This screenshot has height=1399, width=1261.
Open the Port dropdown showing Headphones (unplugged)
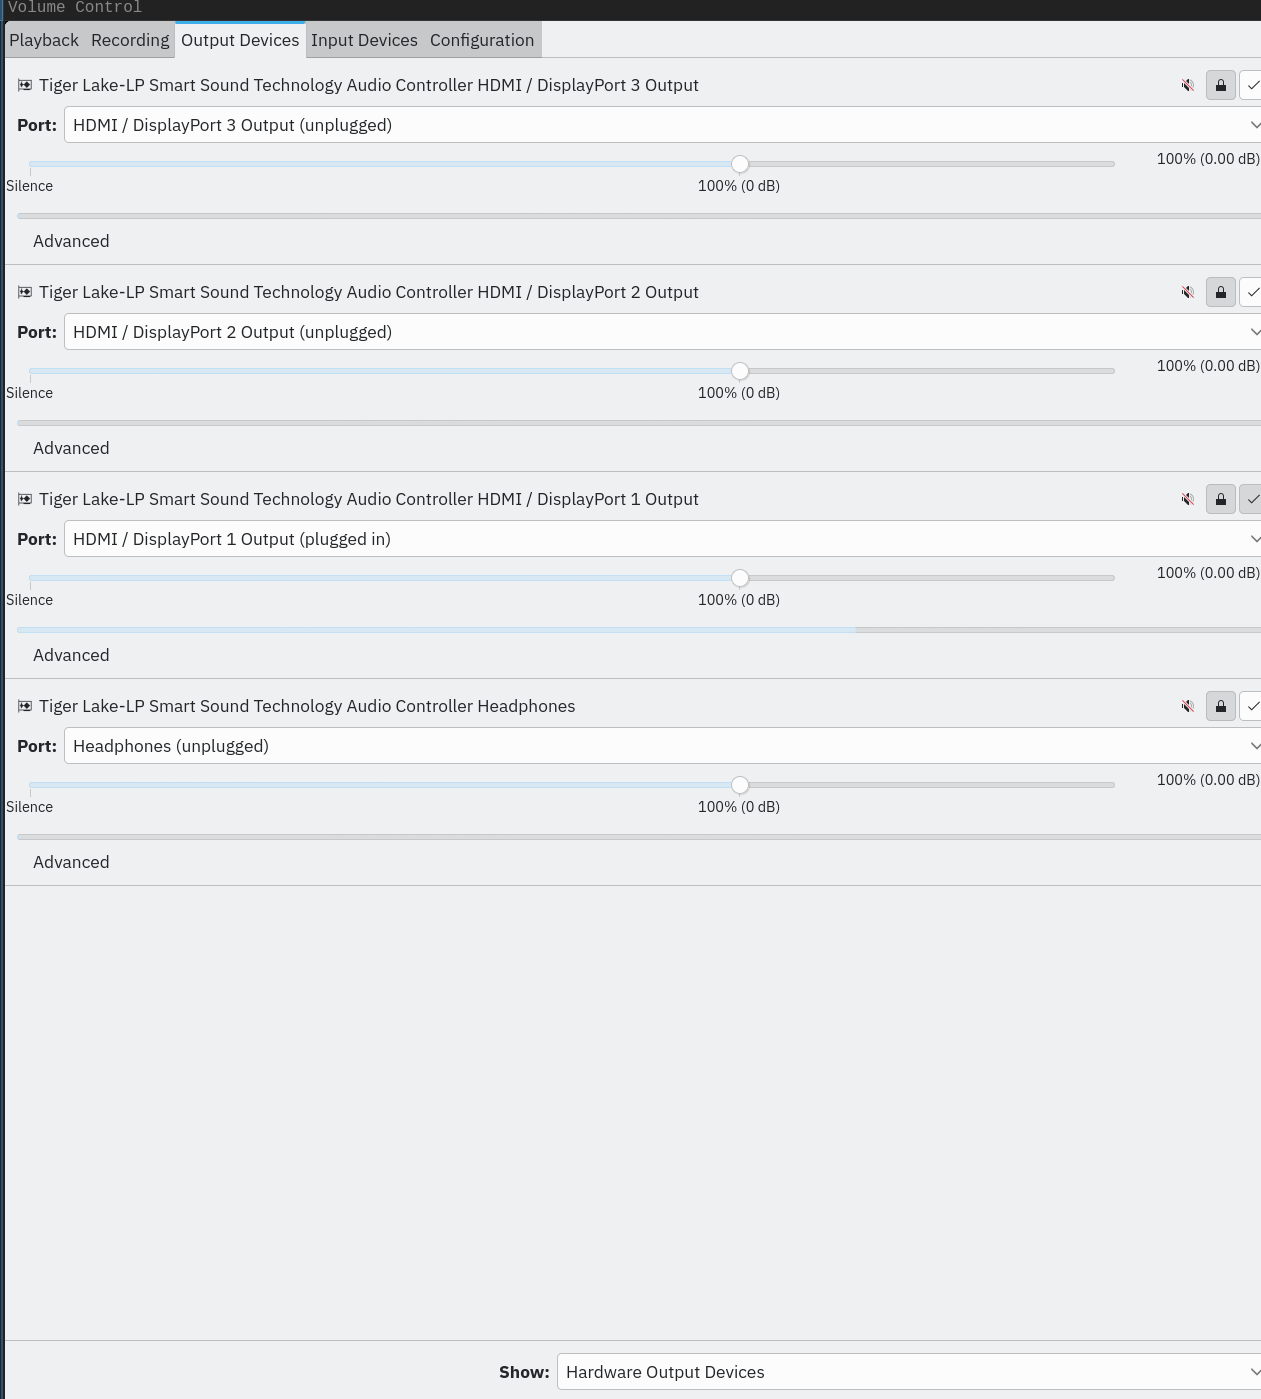point(662,746)
